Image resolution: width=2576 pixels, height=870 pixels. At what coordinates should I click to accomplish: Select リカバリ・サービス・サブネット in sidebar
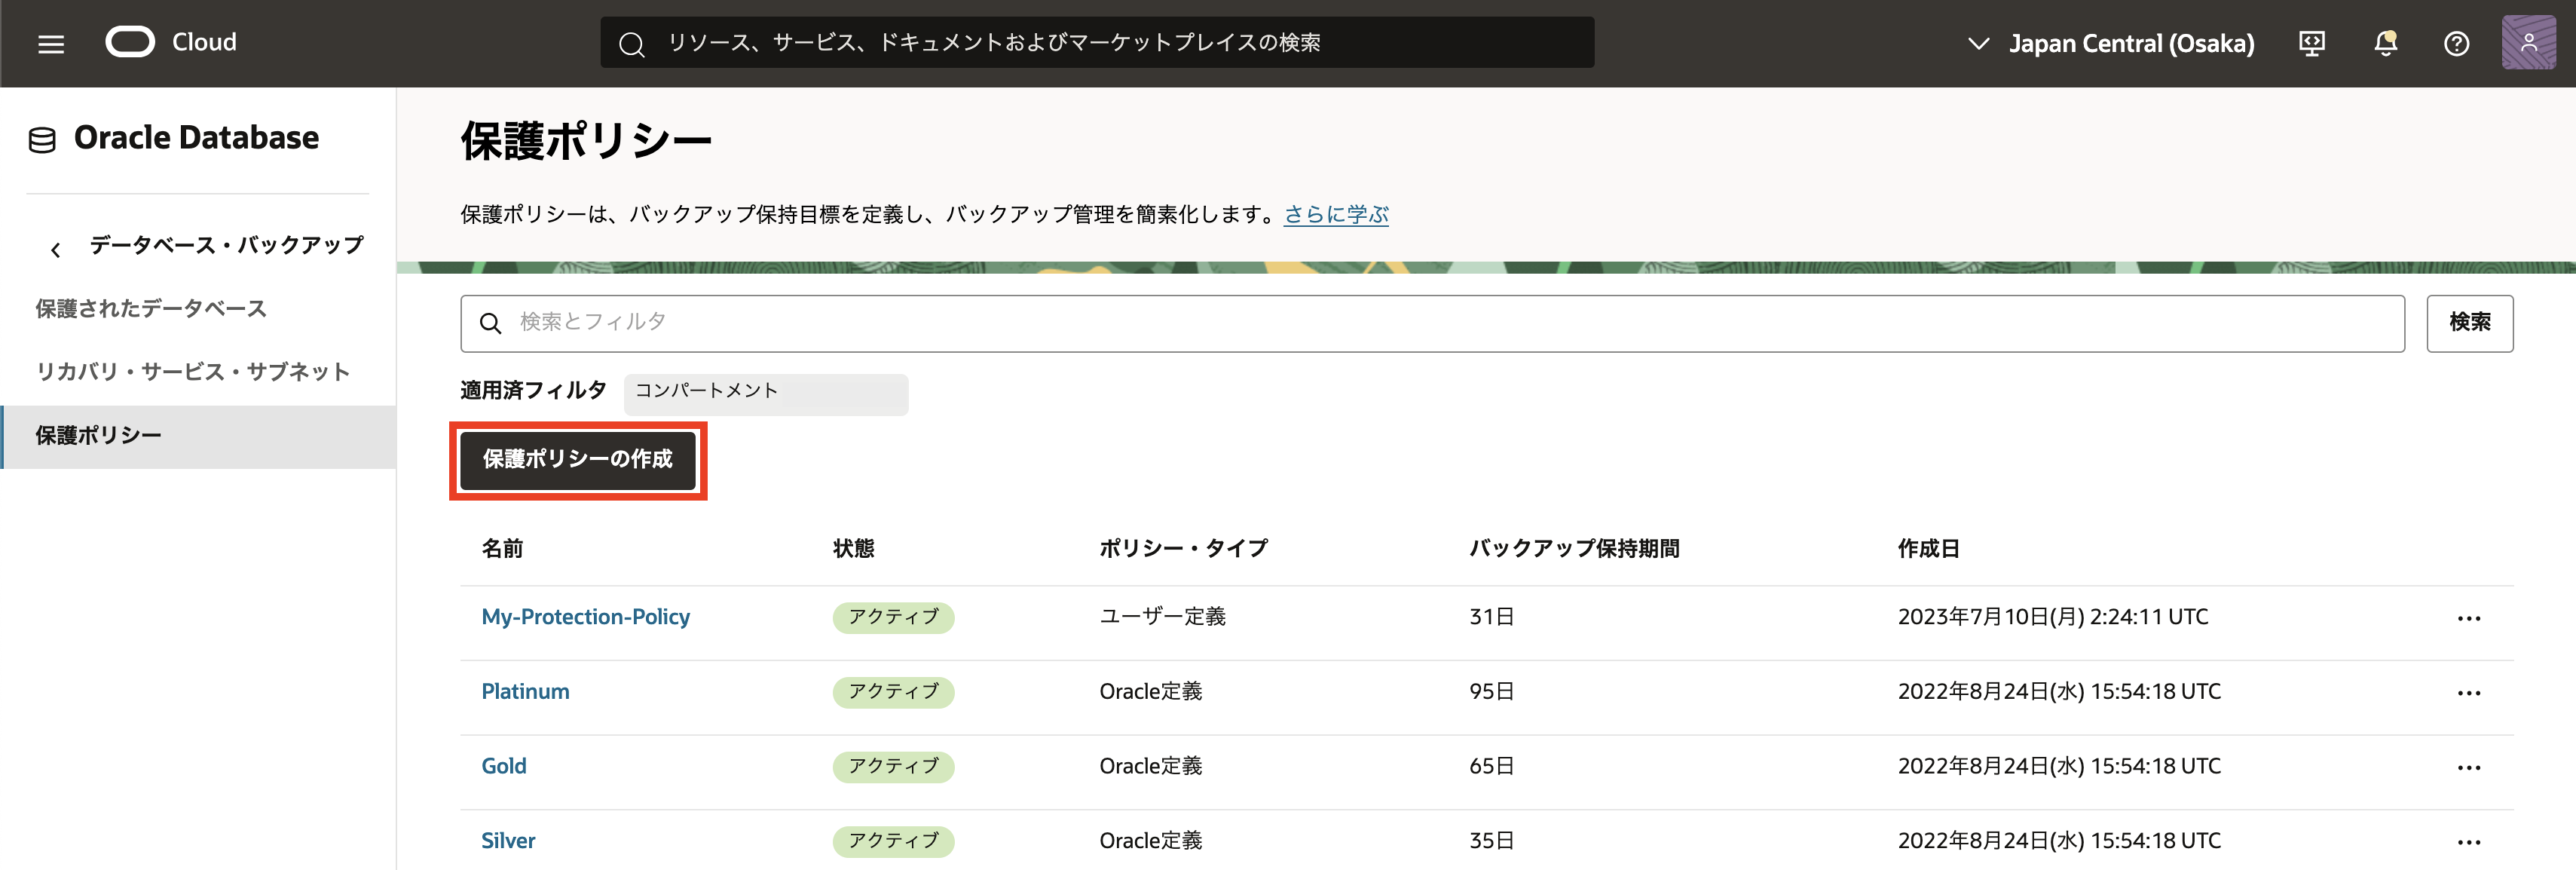click(x=193, y=372)
